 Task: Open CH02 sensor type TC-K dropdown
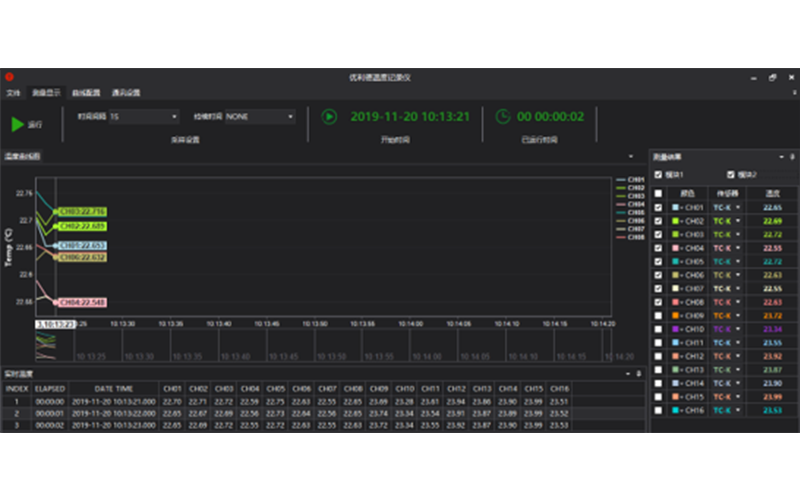tap(737, 221)
